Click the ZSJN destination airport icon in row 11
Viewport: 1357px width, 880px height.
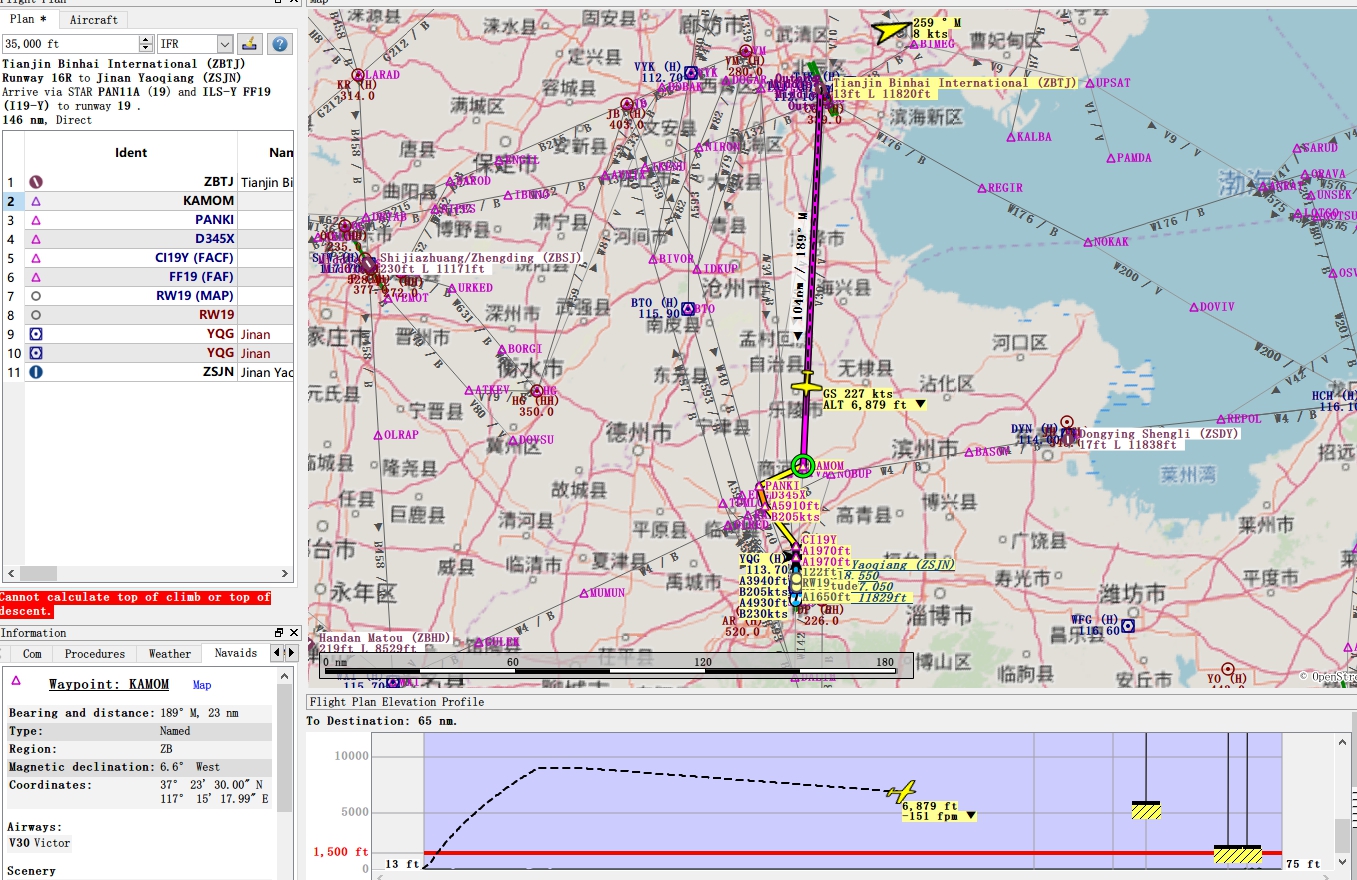tap(36, 372)
